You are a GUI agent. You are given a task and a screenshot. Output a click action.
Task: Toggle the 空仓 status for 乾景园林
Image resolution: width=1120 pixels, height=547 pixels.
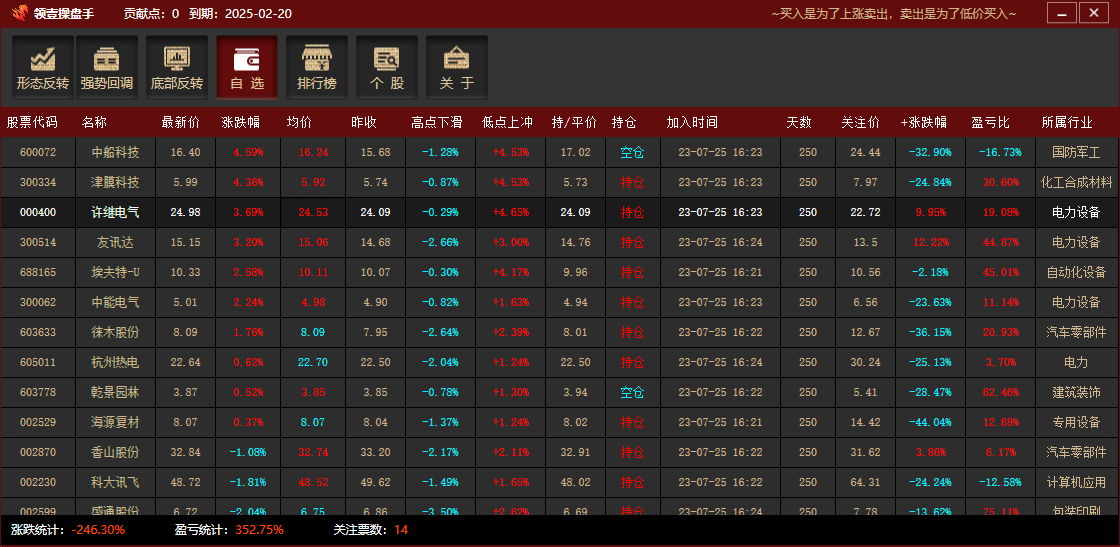(x=632, y=393)
